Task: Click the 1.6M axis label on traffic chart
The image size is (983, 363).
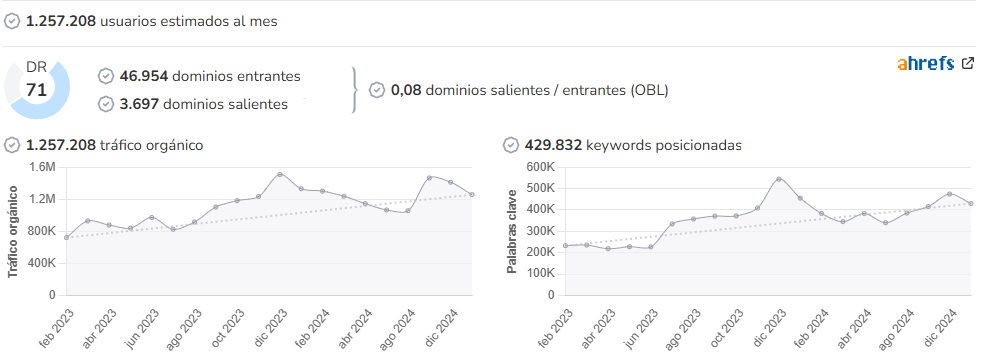Action: click(43, 167)
